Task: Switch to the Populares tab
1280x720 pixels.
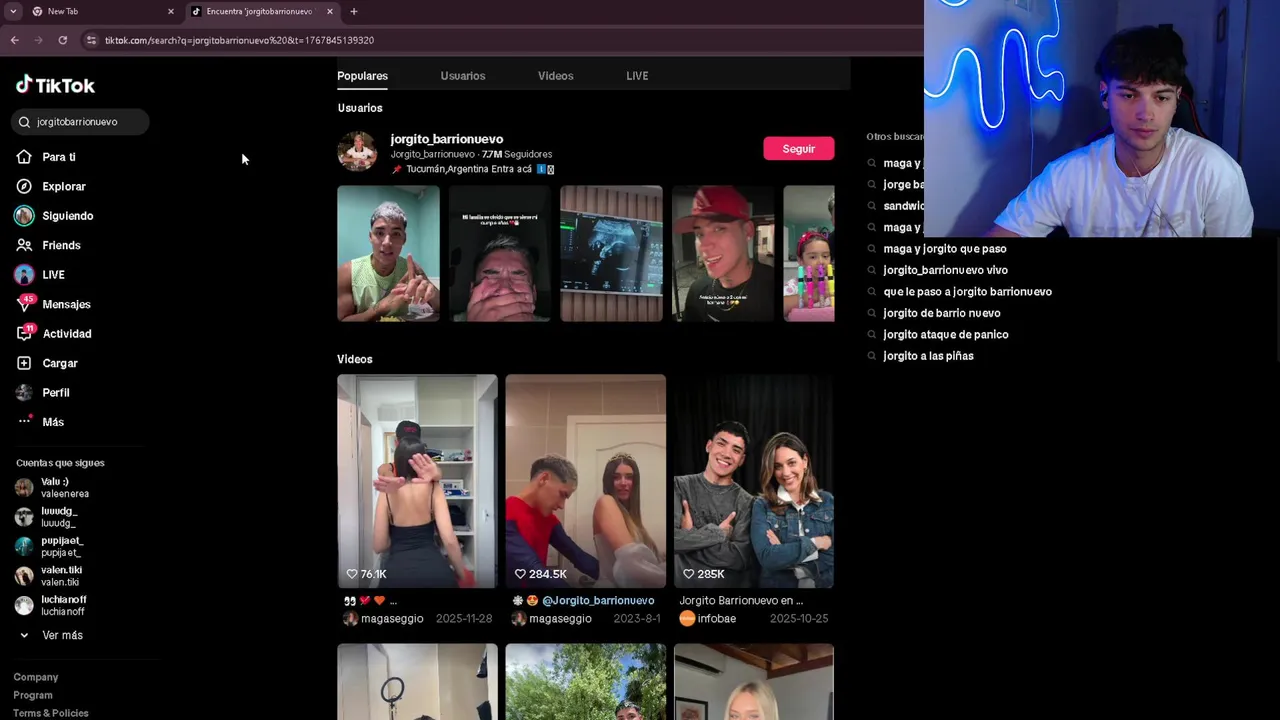Action: (x=362, y=76)
